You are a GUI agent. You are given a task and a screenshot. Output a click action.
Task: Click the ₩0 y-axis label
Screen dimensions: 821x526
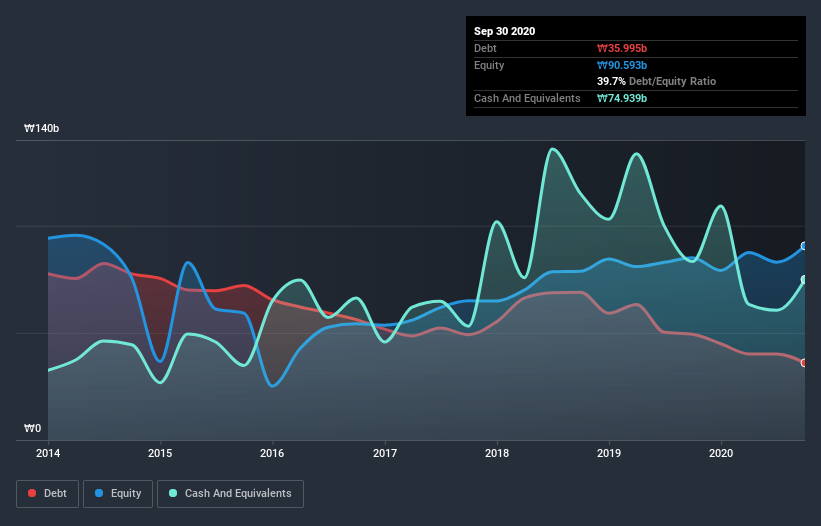coord(32,428)
